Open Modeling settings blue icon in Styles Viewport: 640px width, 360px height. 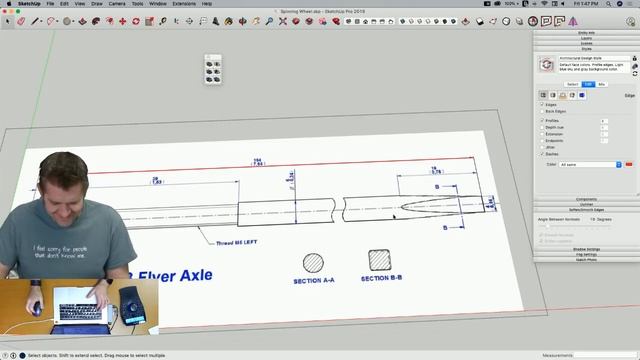tap(582, 95)
